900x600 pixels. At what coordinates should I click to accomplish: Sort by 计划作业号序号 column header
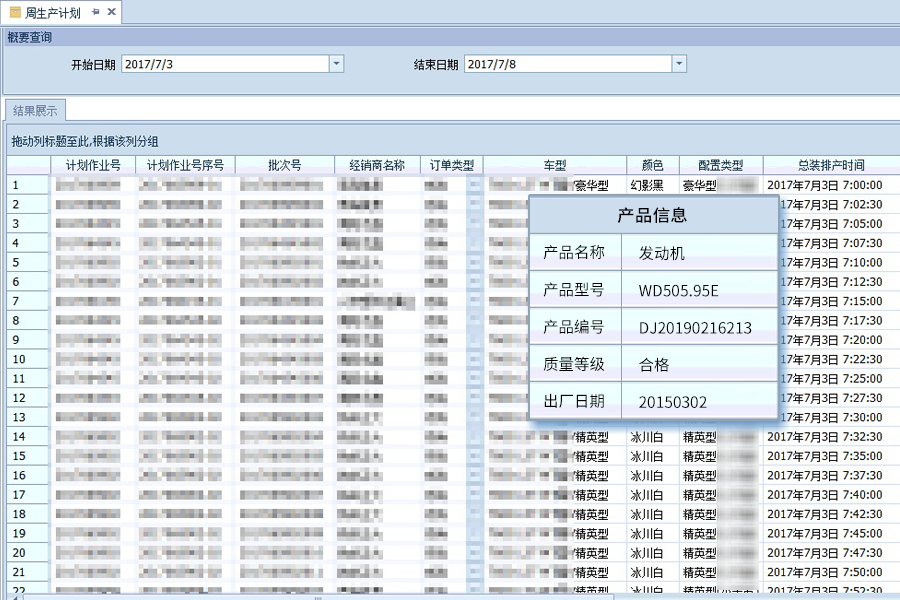(x=185, y=165)
